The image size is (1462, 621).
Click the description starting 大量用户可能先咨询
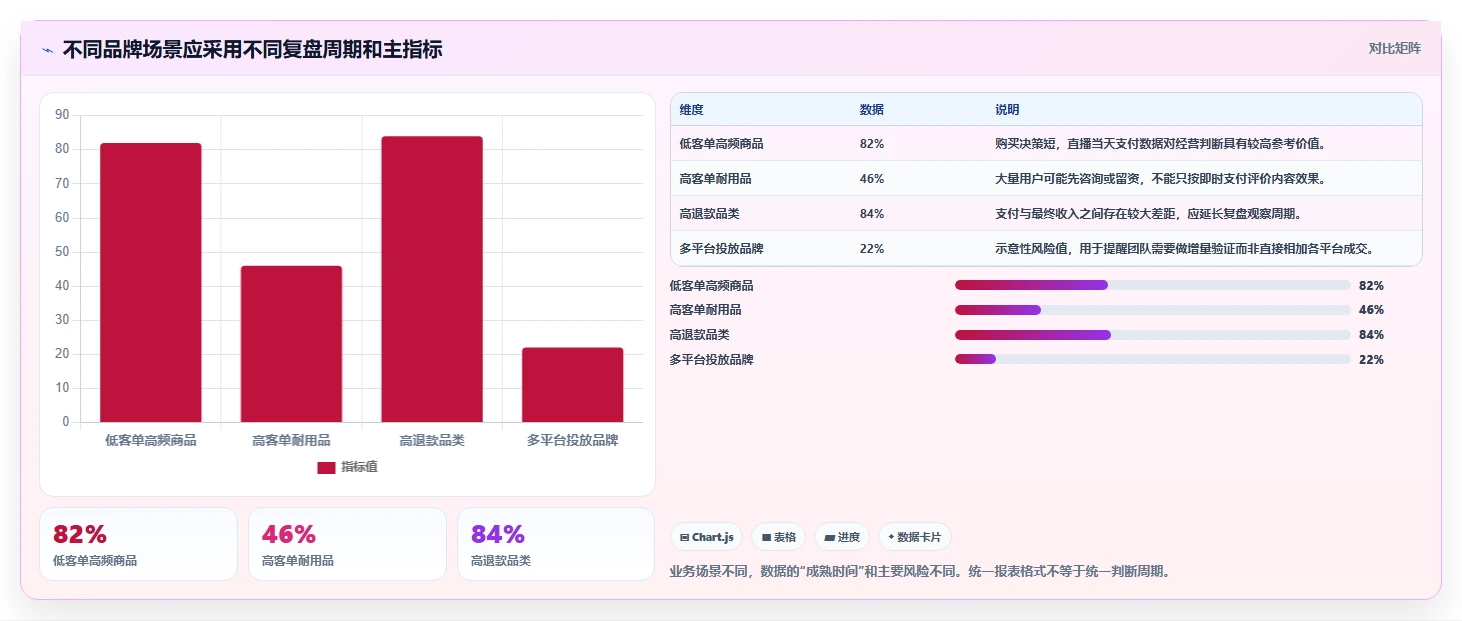tap(1160, 179)
